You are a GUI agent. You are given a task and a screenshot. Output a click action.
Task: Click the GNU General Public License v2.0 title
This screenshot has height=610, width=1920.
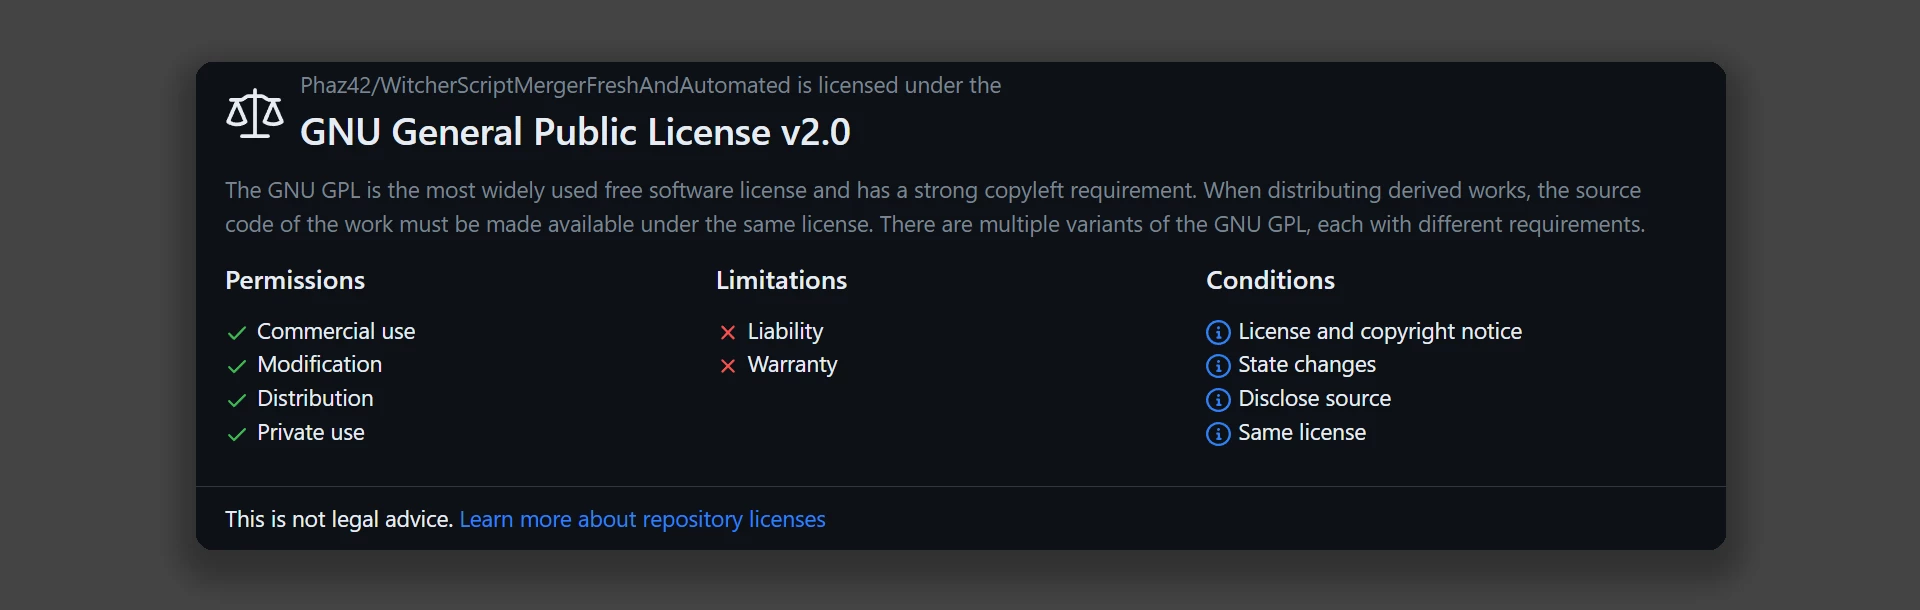pos(575,132)
